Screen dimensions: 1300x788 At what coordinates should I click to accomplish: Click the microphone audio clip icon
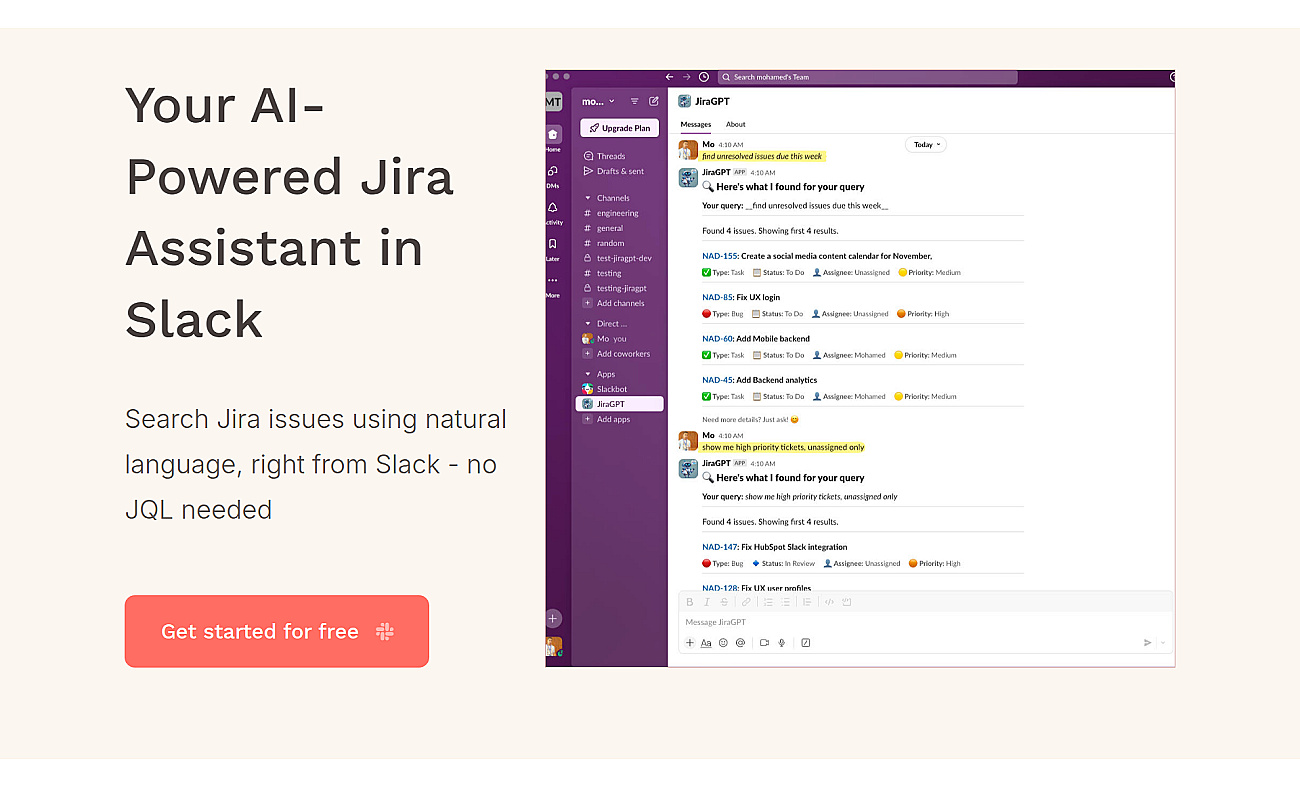pyautogui.click(x=782, y=643)
